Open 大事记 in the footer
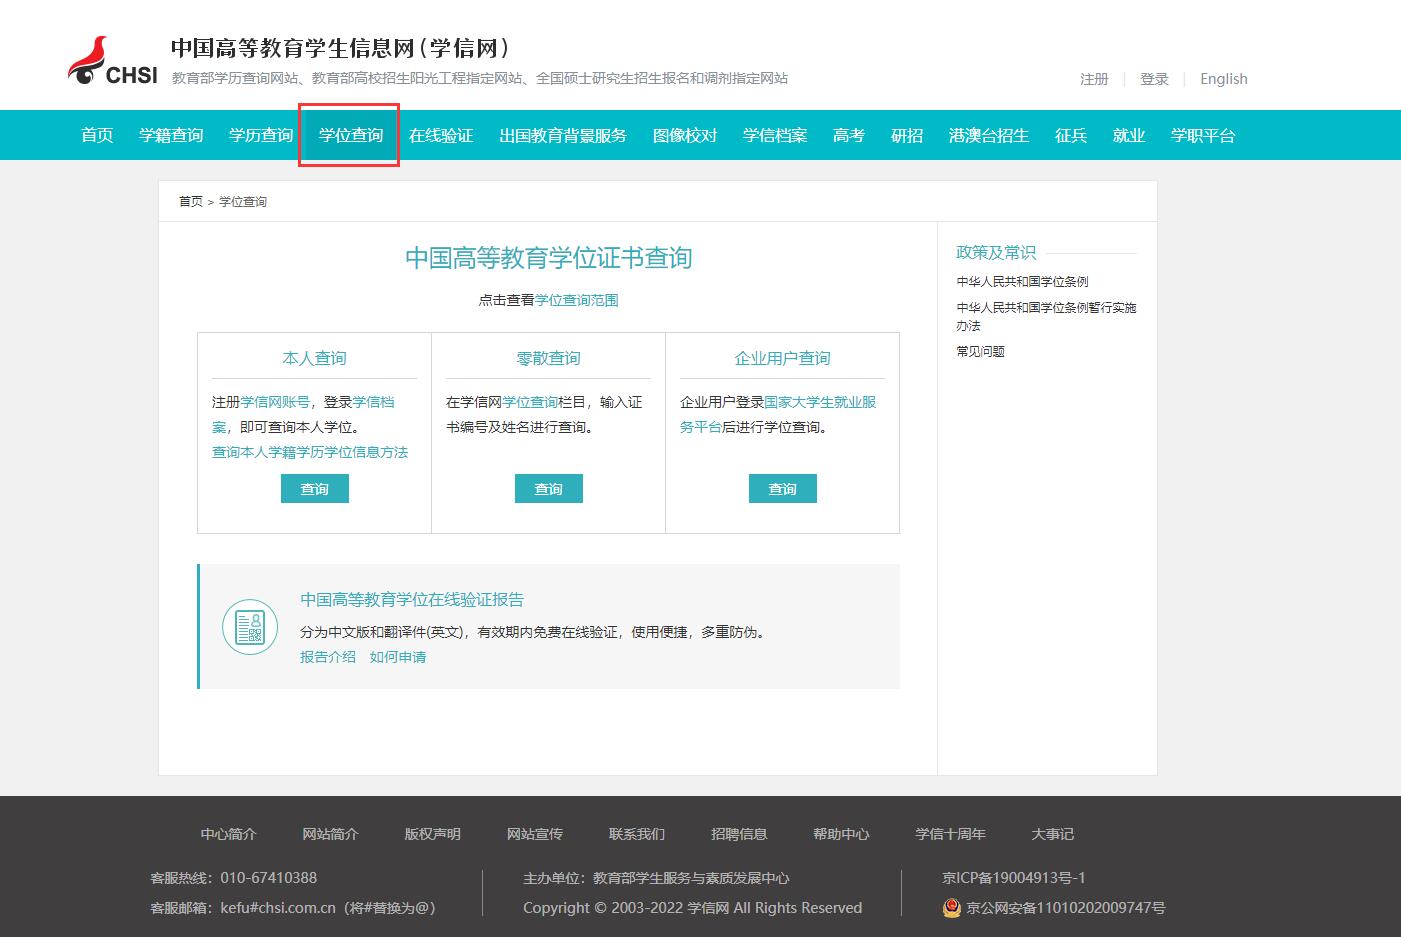This screenshot has width=1401, height=937. [x=1052, y=834]
